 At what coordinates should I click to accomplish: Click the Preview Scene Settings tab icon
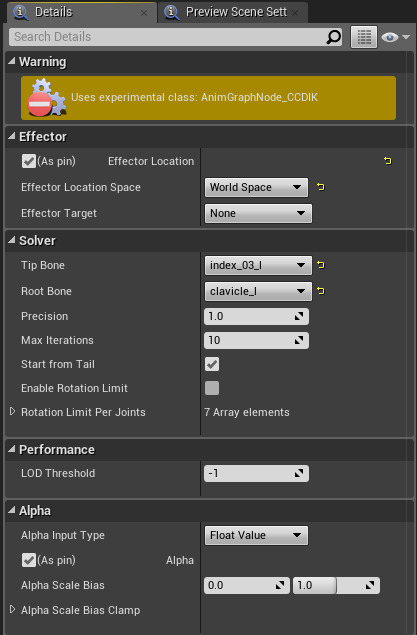pyautogui.click(x=172, y=12)
